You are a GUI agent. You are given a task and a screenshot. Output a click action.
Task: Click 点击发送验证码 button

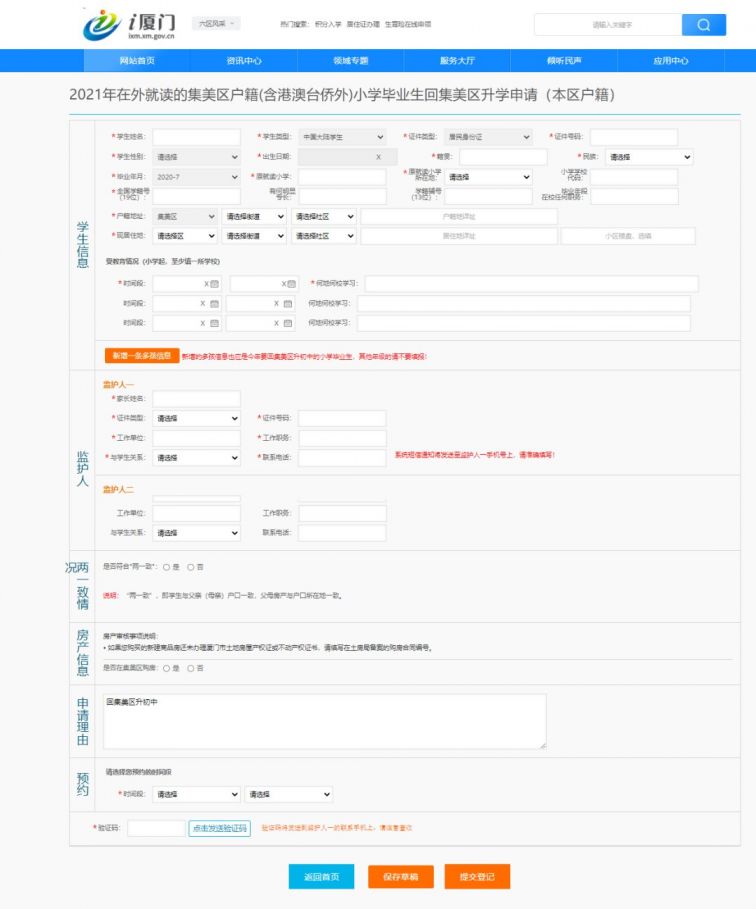coord(220,829)
